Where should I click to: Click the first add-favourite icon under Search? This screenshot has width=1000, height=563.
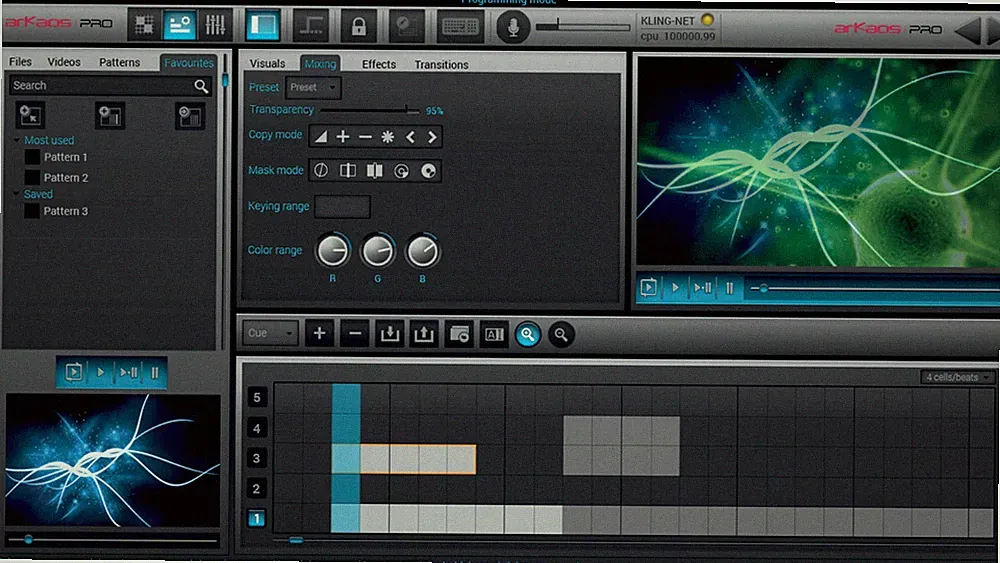30,115
